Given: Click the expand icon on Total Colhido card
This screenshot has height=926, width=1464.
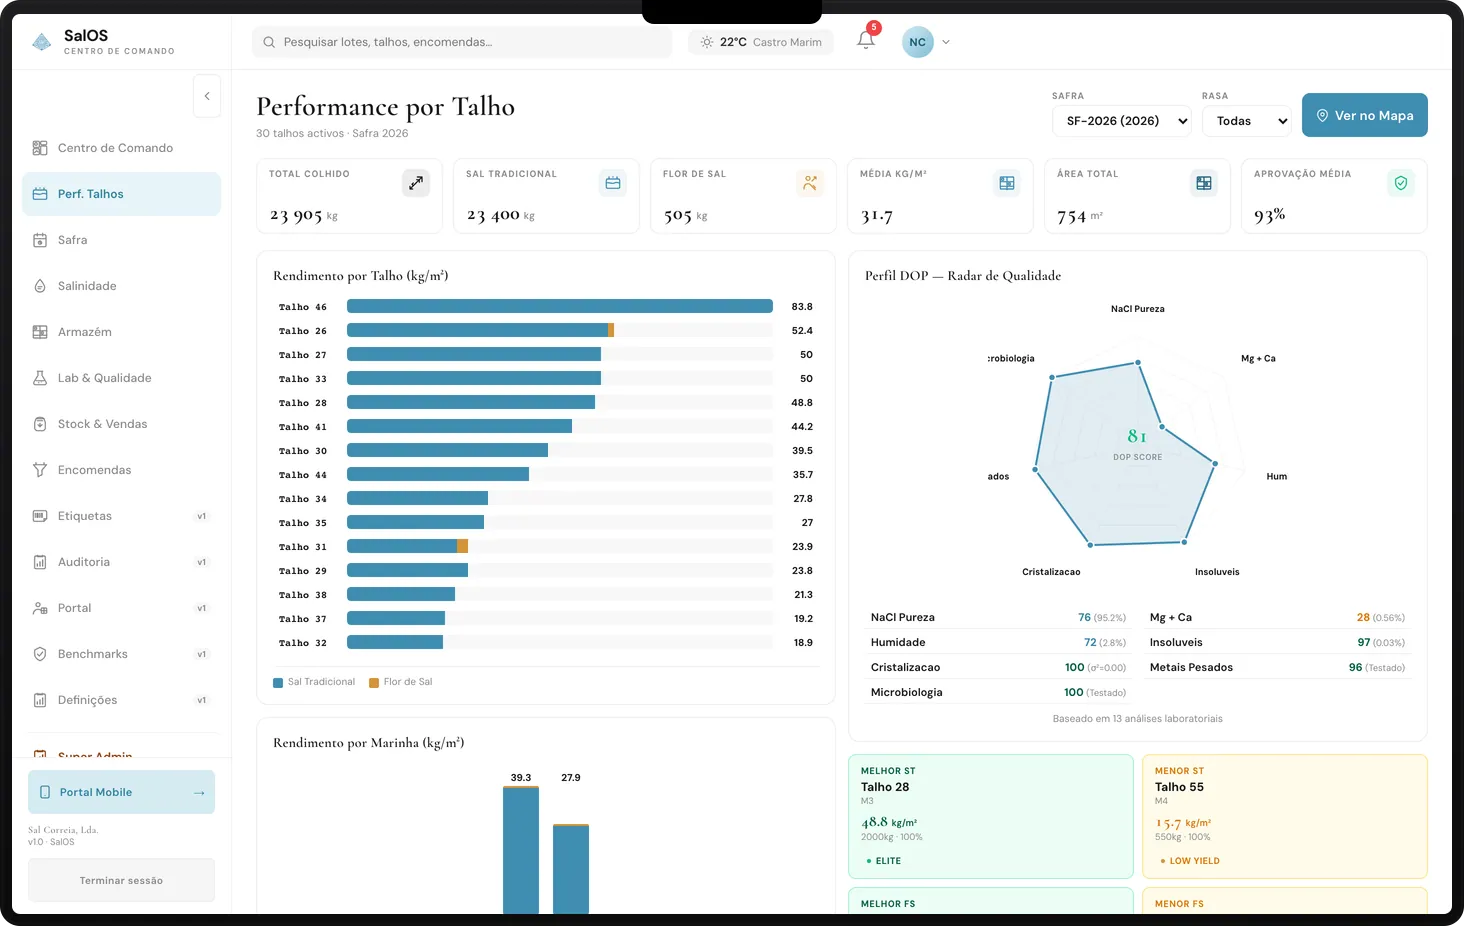Looking at the screenshot, I should click(x=416, y=183).
